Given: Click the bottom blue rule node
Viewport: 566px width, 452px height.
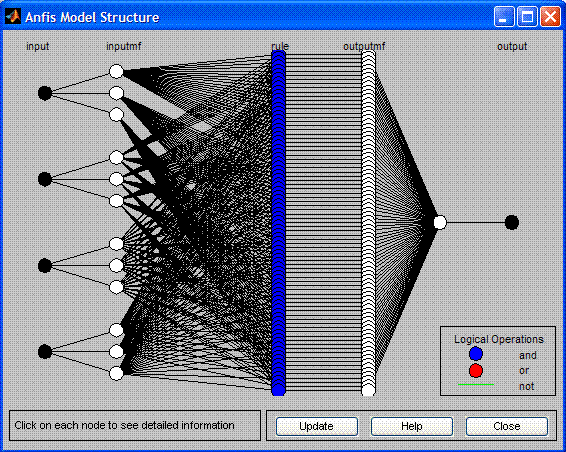Looking at the screenshot, I should click(278, 390).
